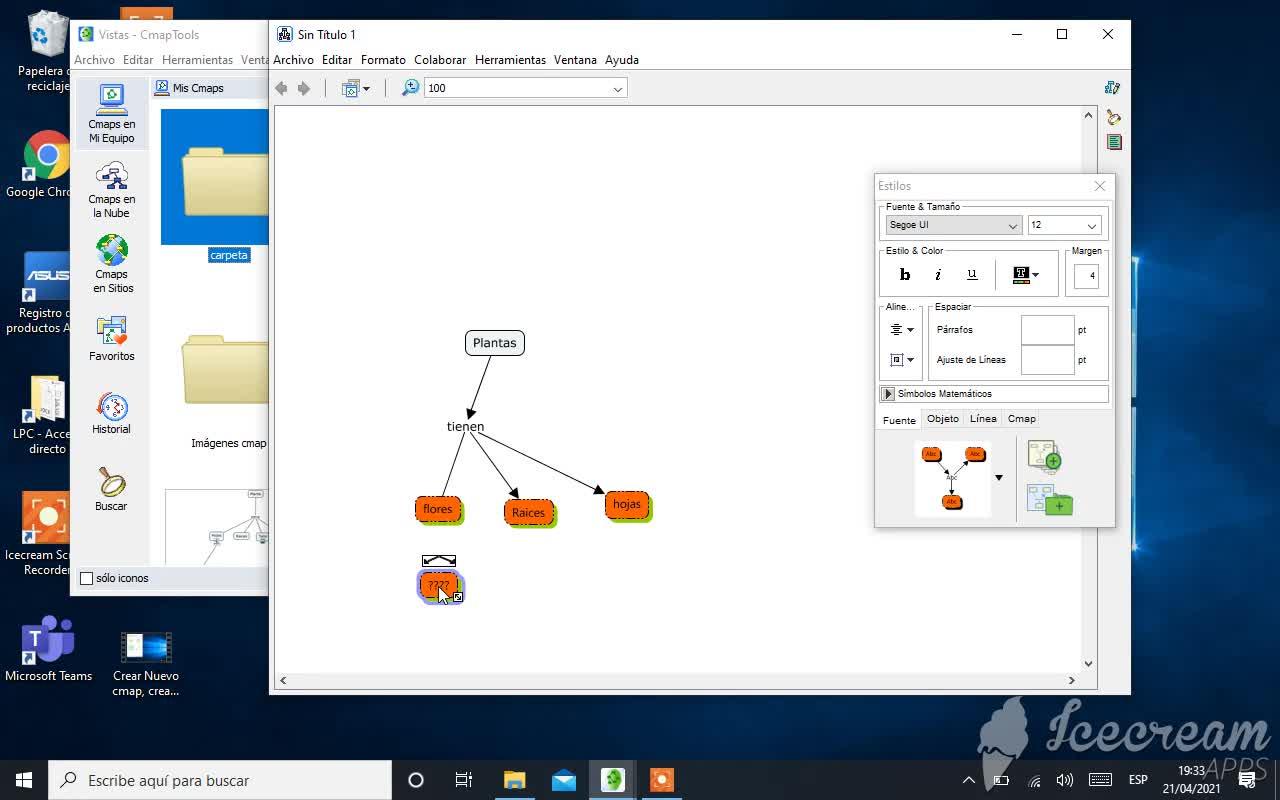
Task: Open File Explorer from the taskbar
Action: point(514,780)
